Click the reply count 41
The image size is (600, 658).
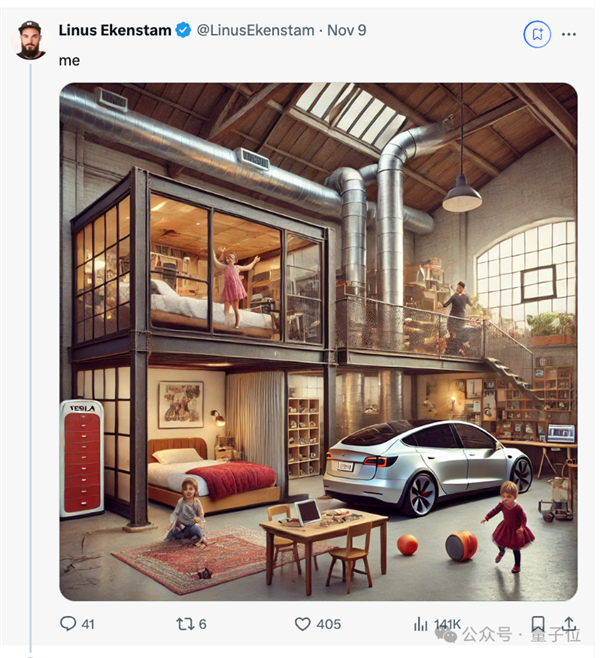coord(88,624)
